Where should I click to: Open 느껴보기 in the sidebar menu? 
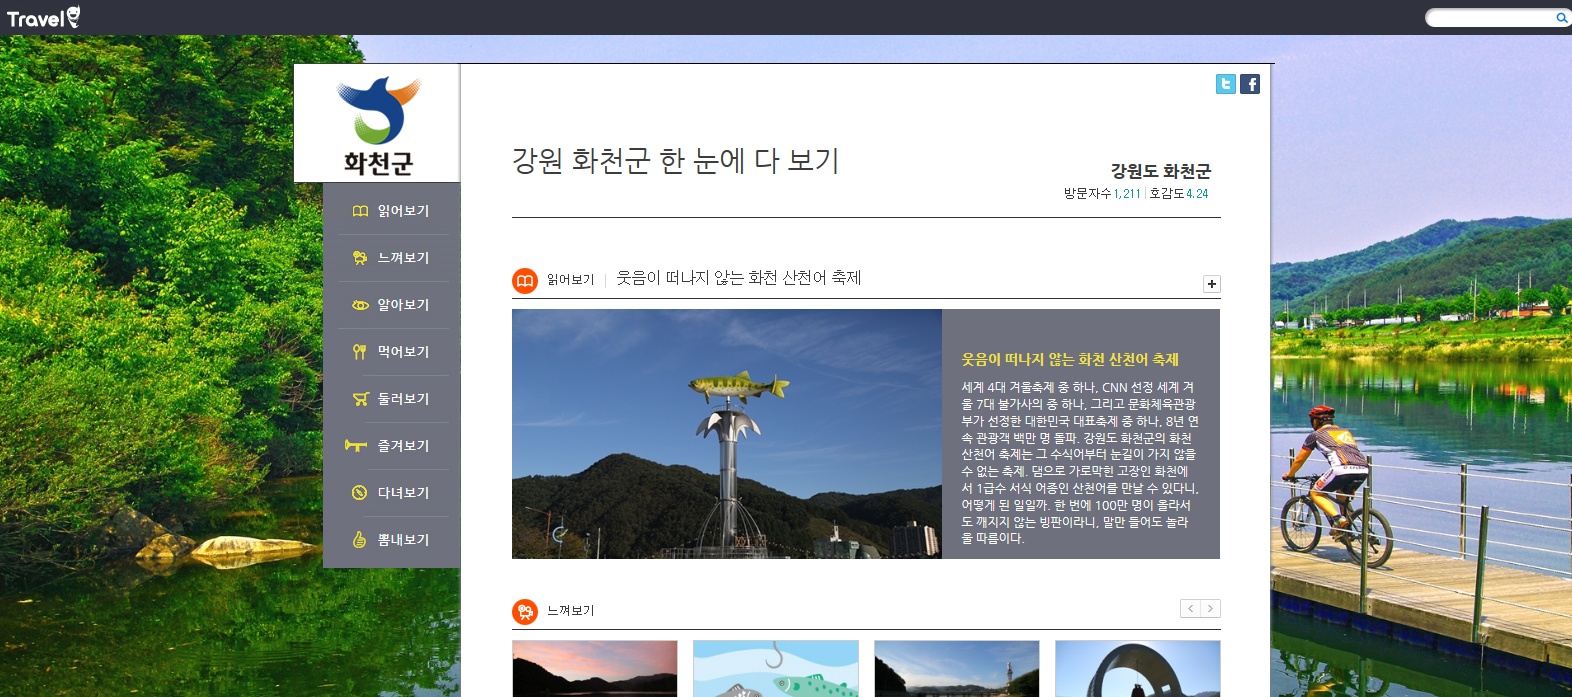[391, 258]
